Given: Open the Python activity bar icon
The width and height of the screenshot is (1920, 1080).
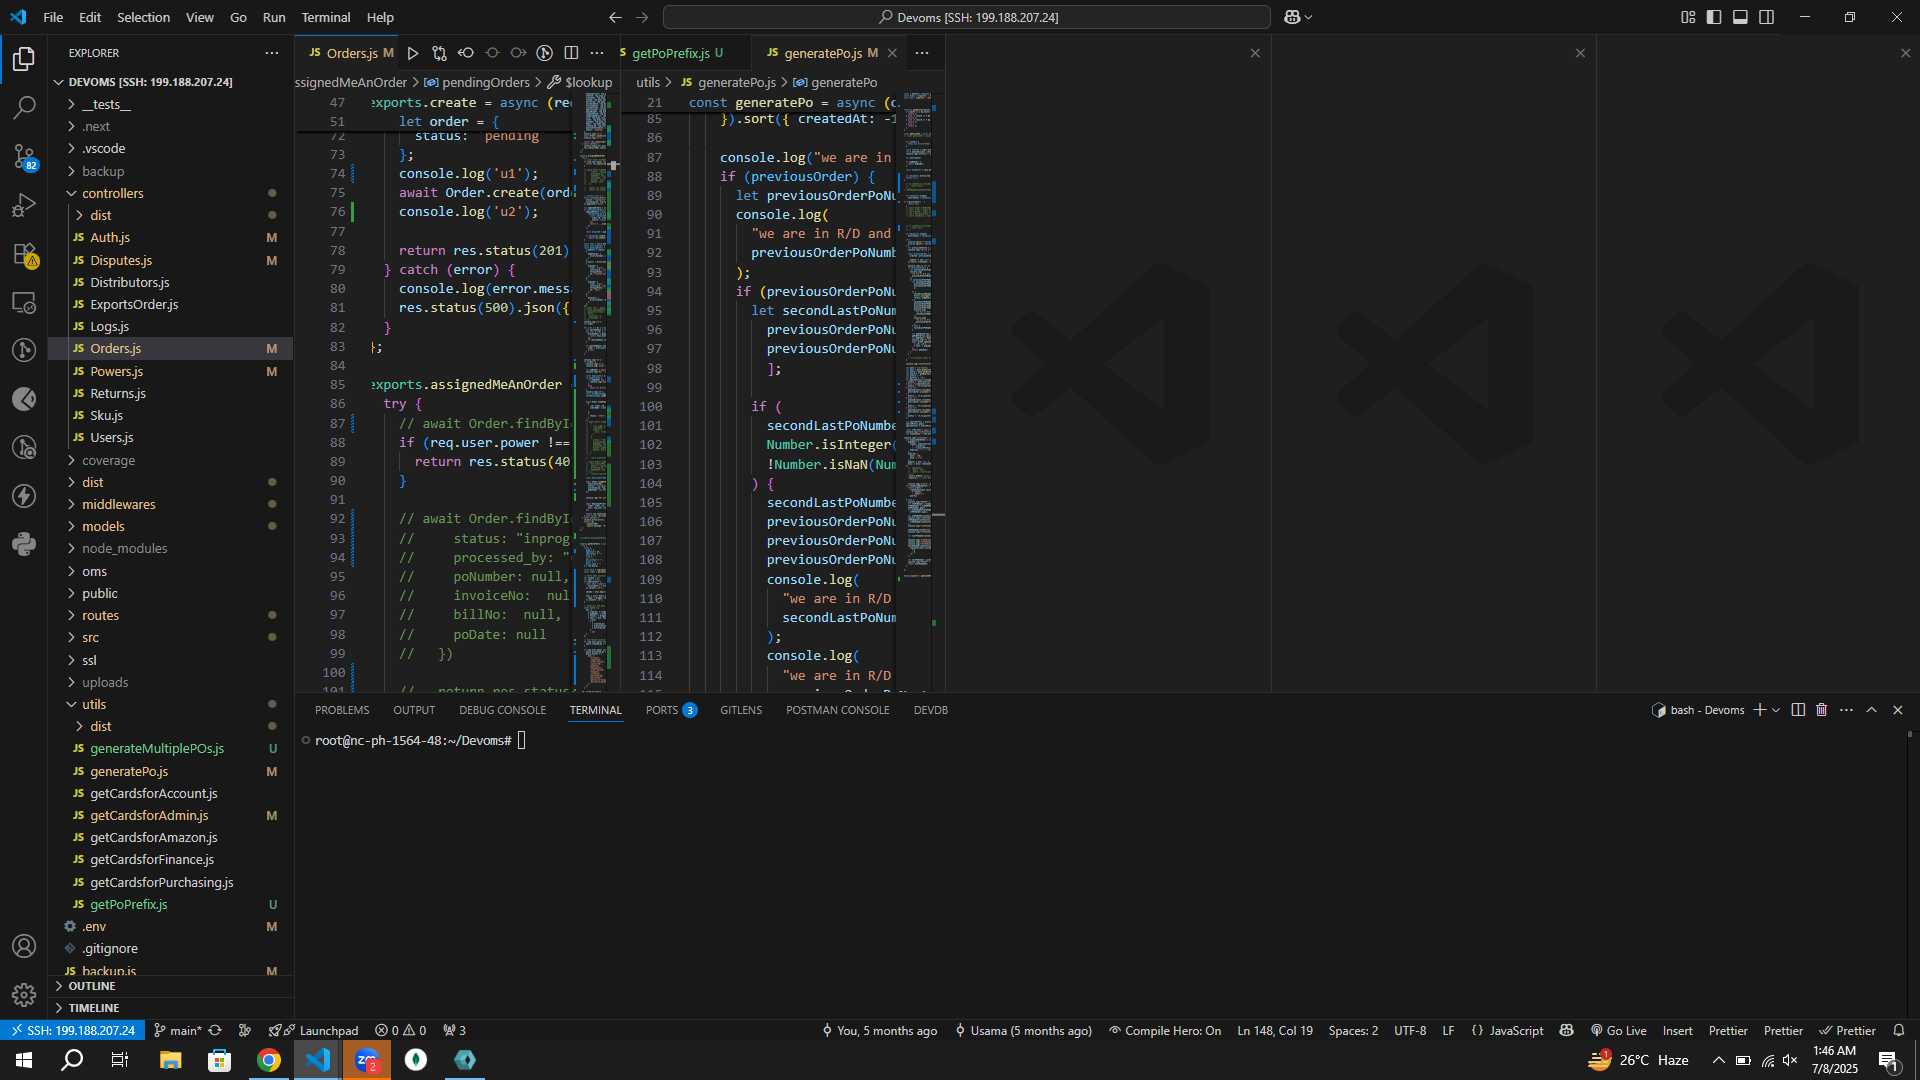Looking at the screenshot, I should (x=24, y=544).
